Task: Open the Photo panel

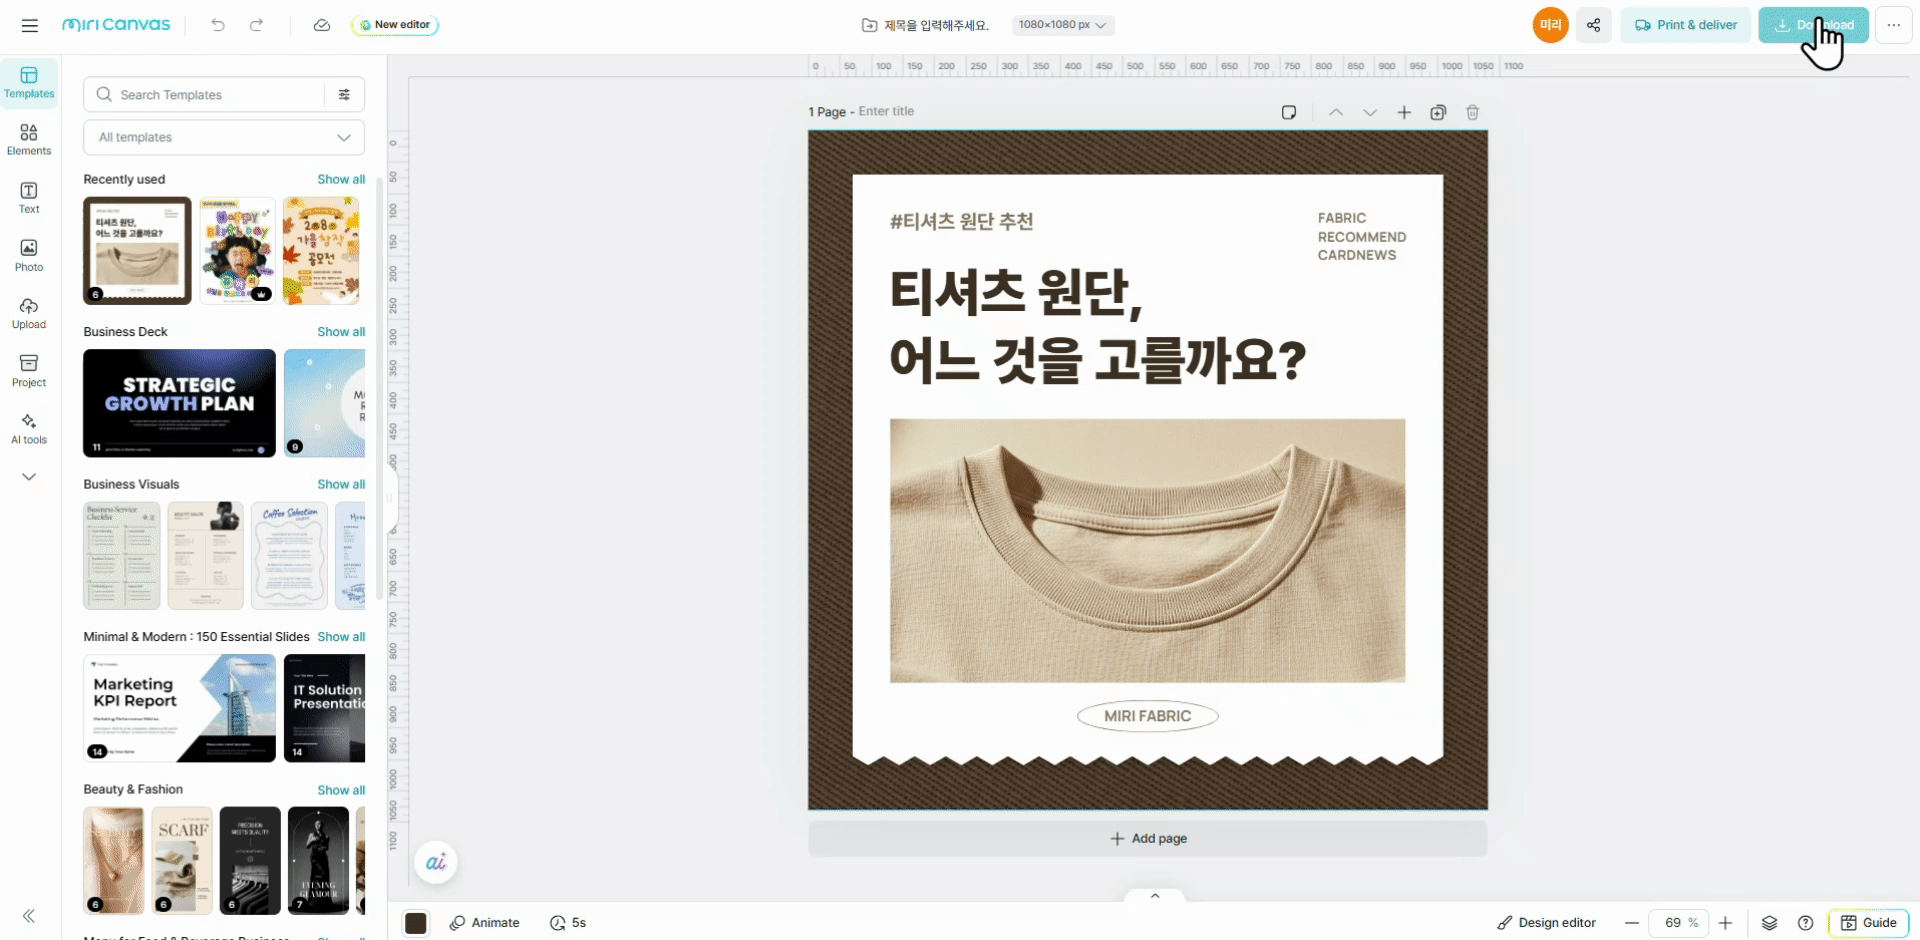Action: point(28,254)
